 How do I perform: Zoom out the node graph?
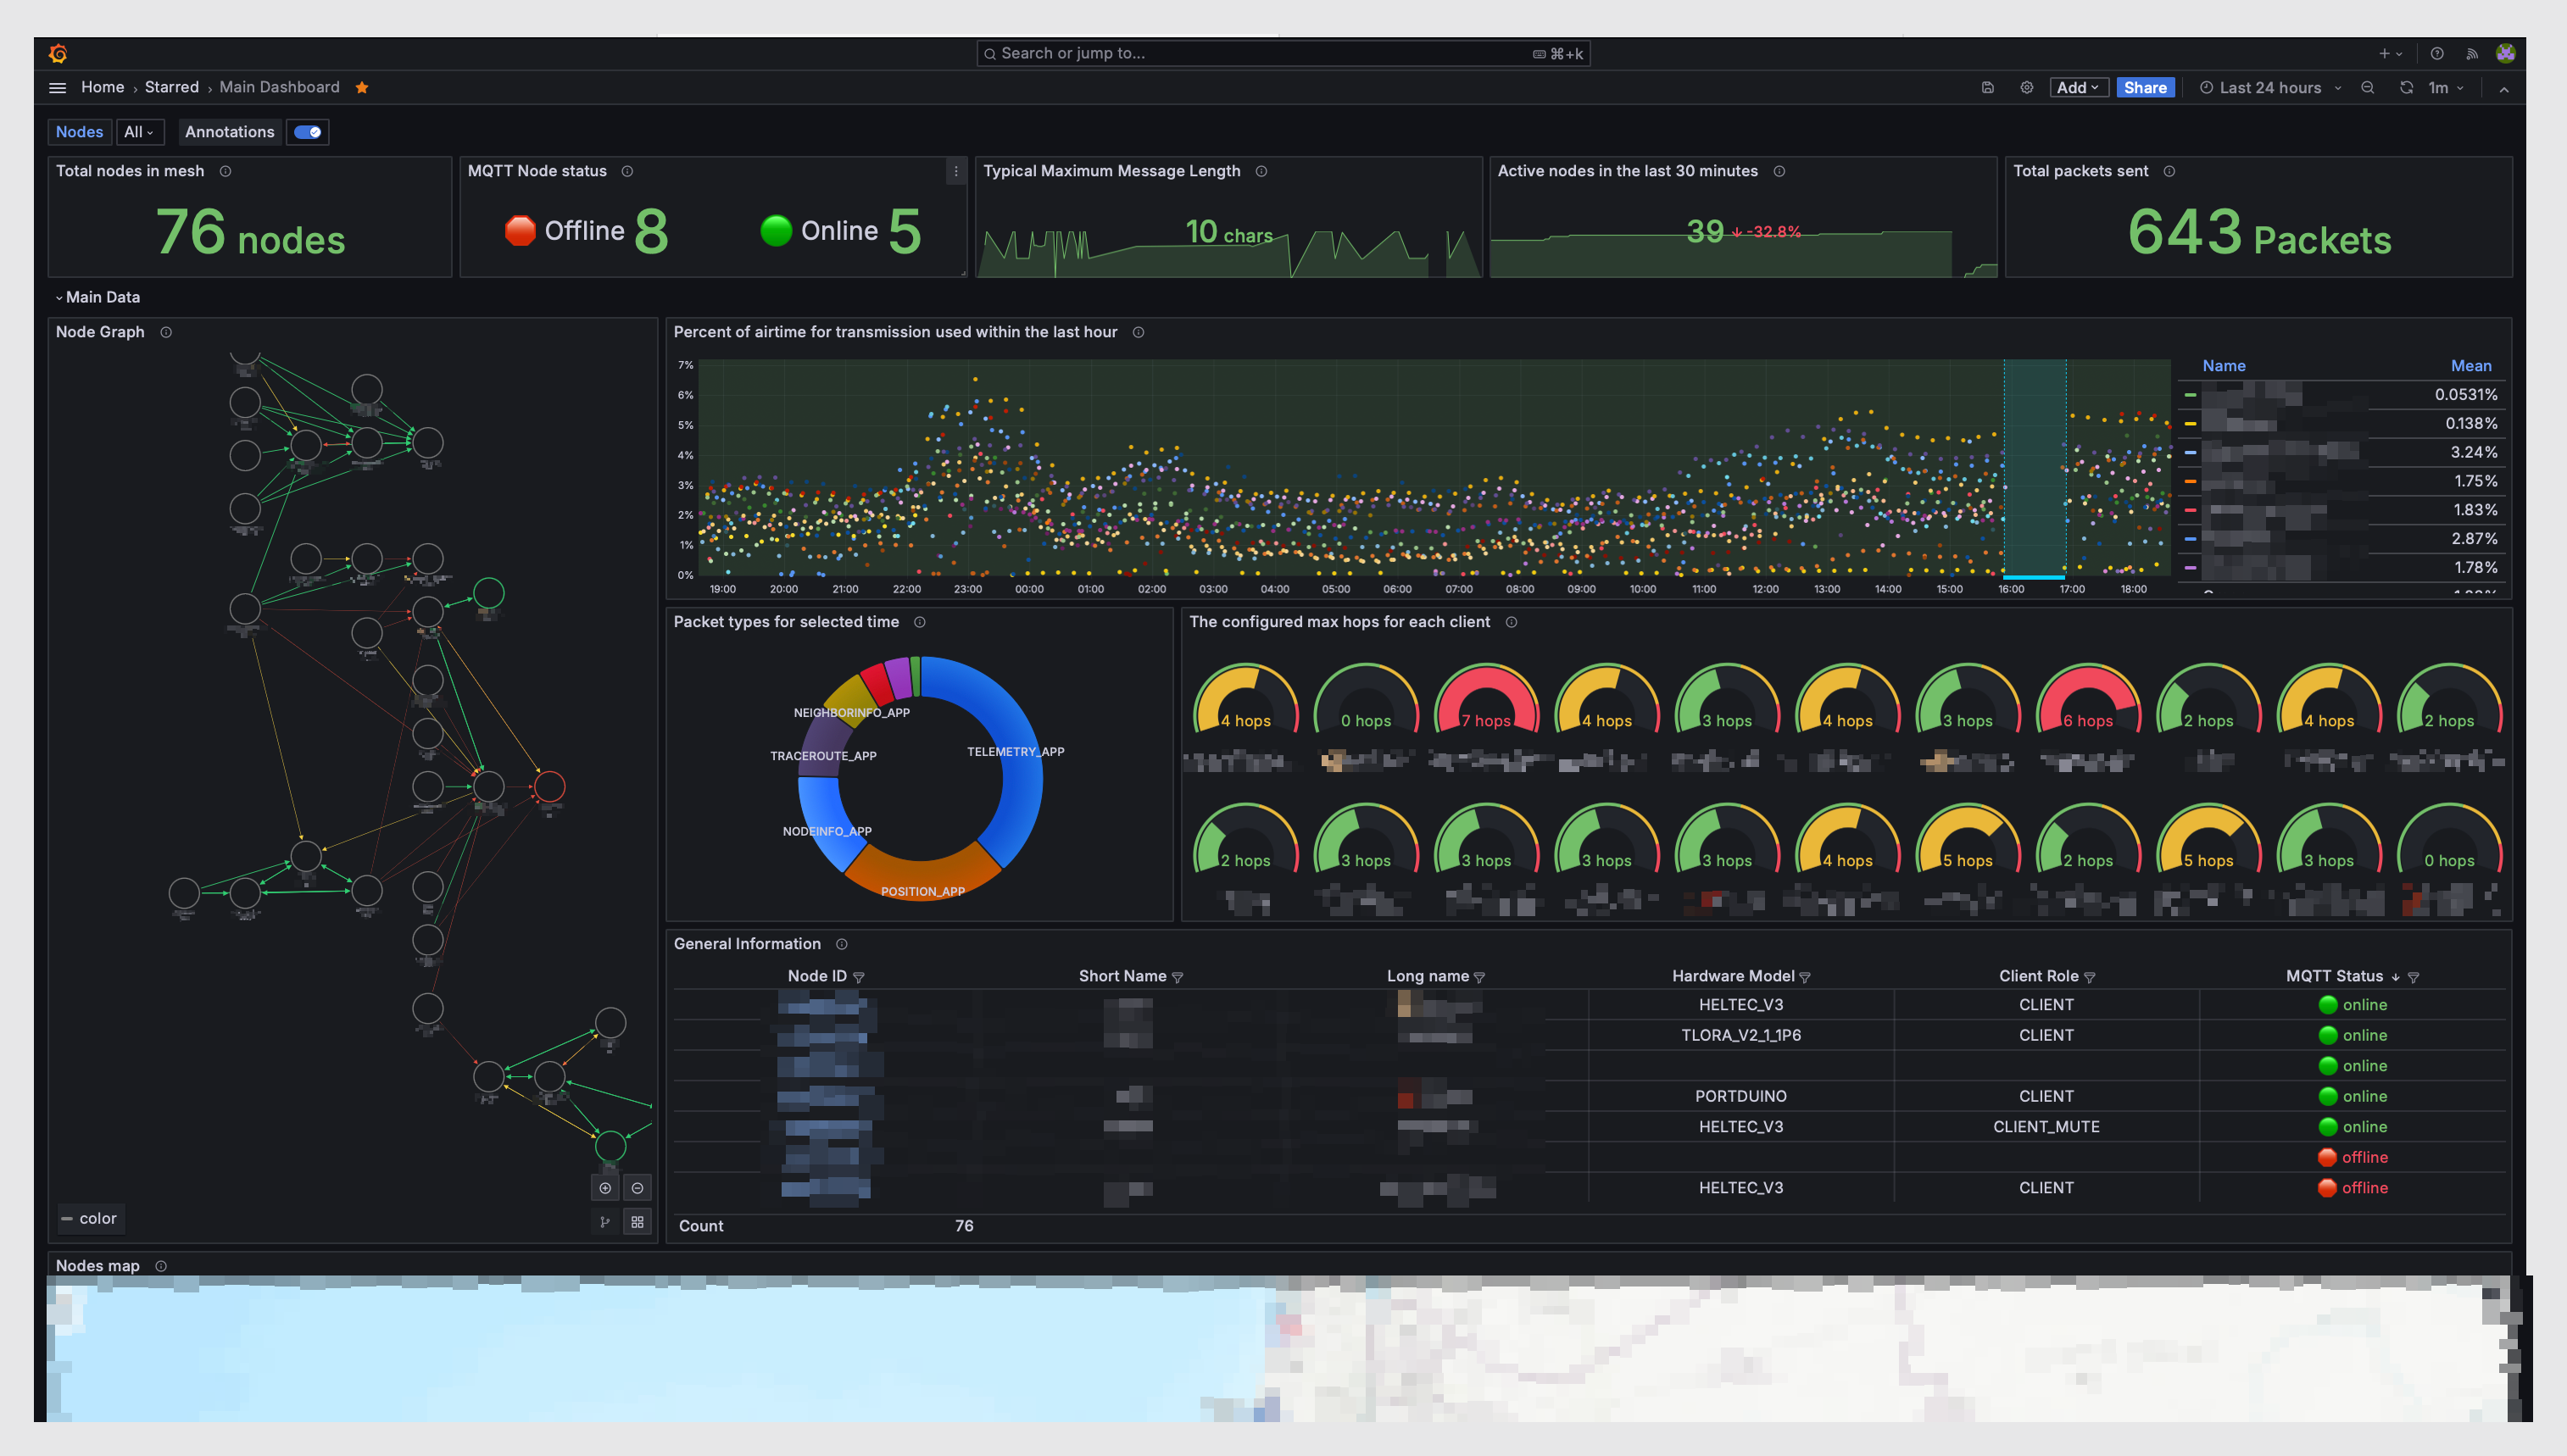(x=637, y=1188)
